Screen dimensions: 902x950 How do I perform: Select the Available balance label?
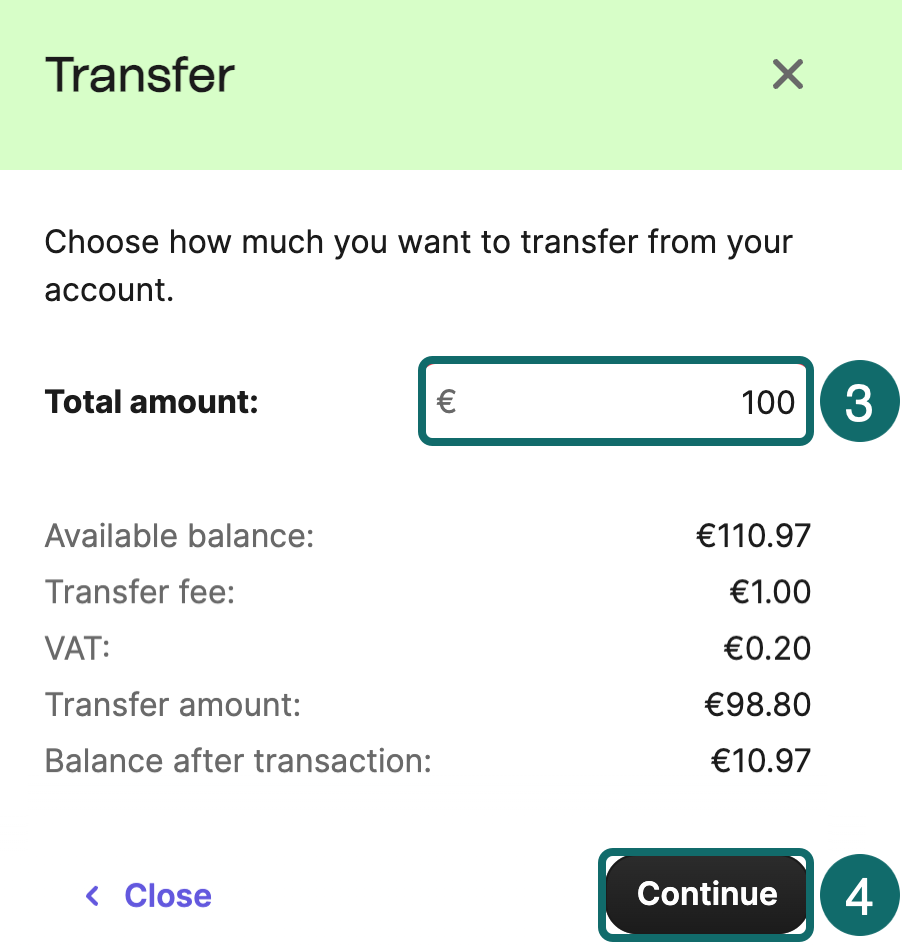(x=180, y=536)
